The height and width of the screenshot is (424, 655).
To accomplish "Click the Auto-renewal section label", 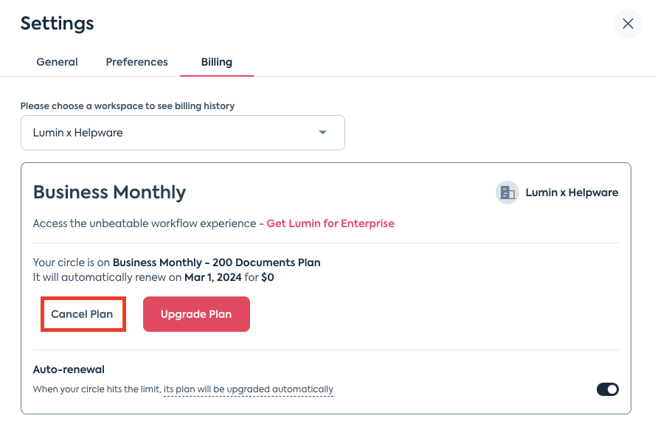I will coord(69,369).
